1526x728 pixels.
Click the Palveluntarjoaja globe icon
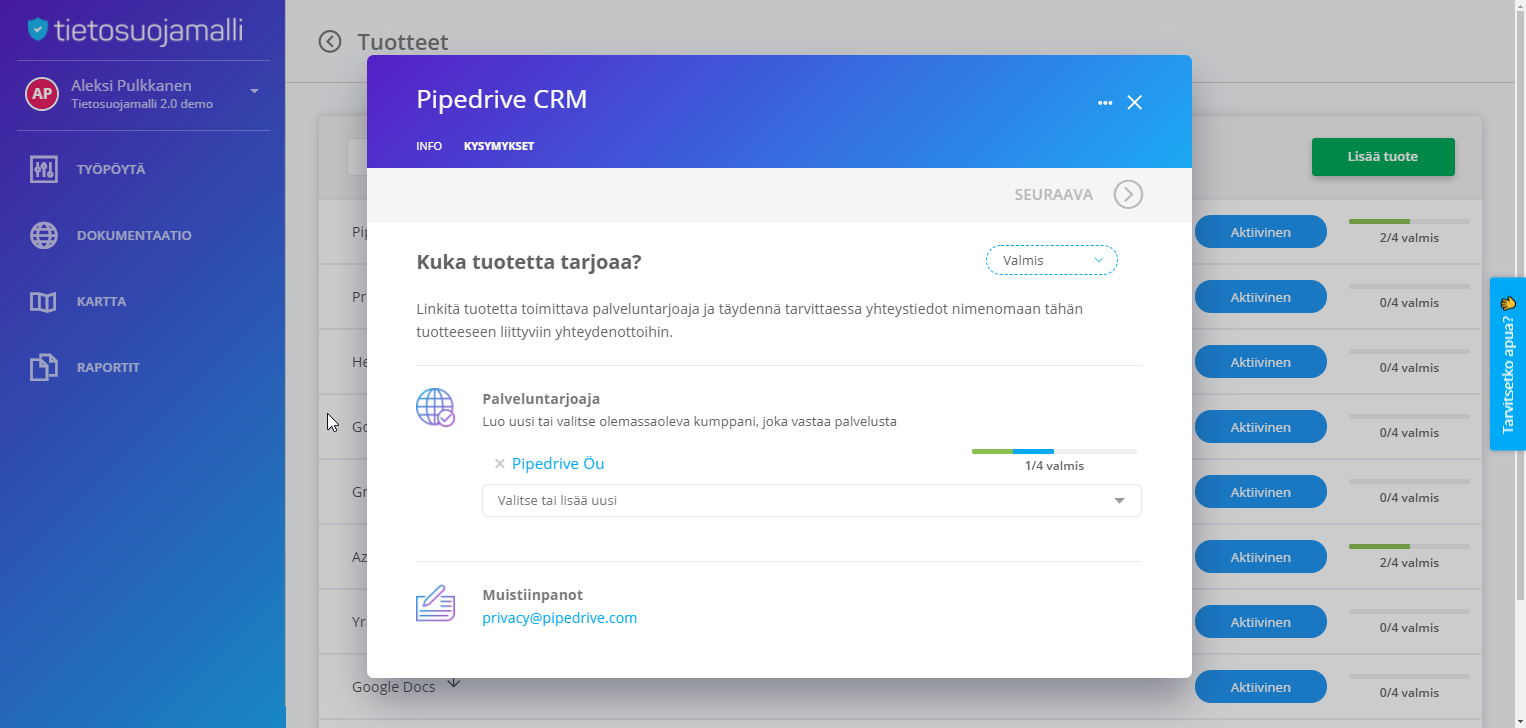point(435,407)
